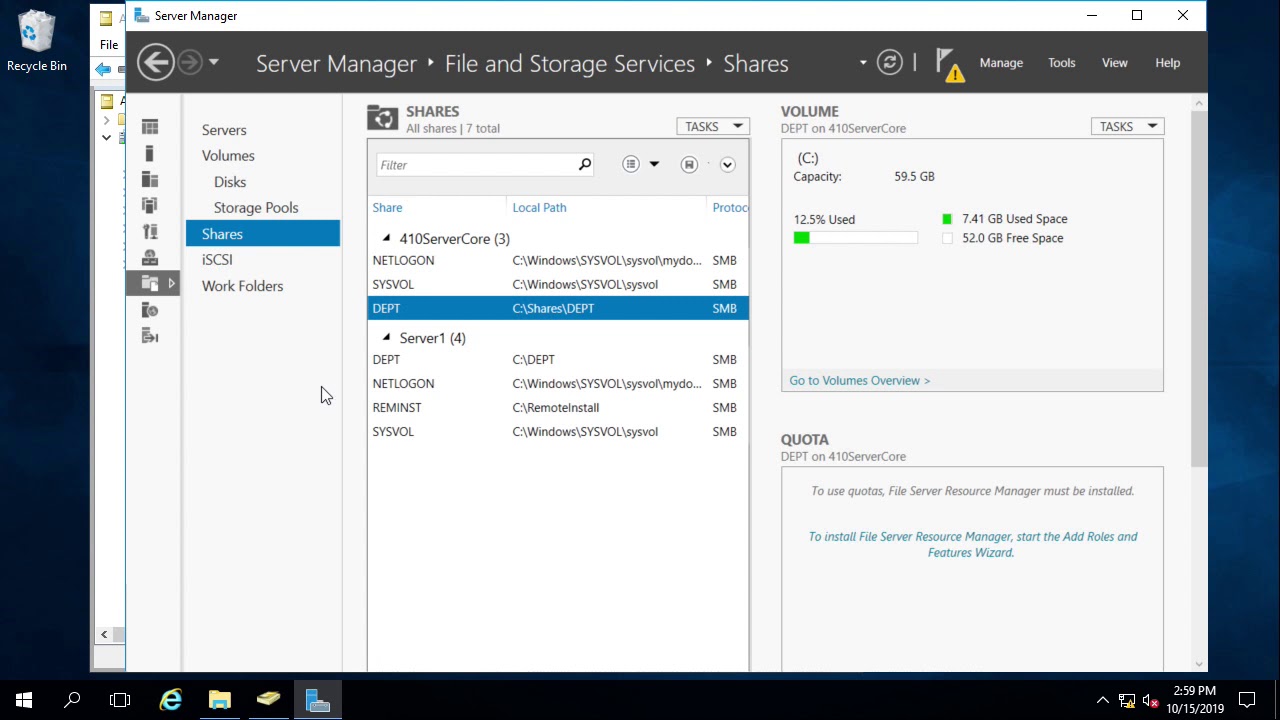This screenshot has height=720, width=1280.
Task: Open the SHARES tile TASKS dropdown
Action: point(713,127)
